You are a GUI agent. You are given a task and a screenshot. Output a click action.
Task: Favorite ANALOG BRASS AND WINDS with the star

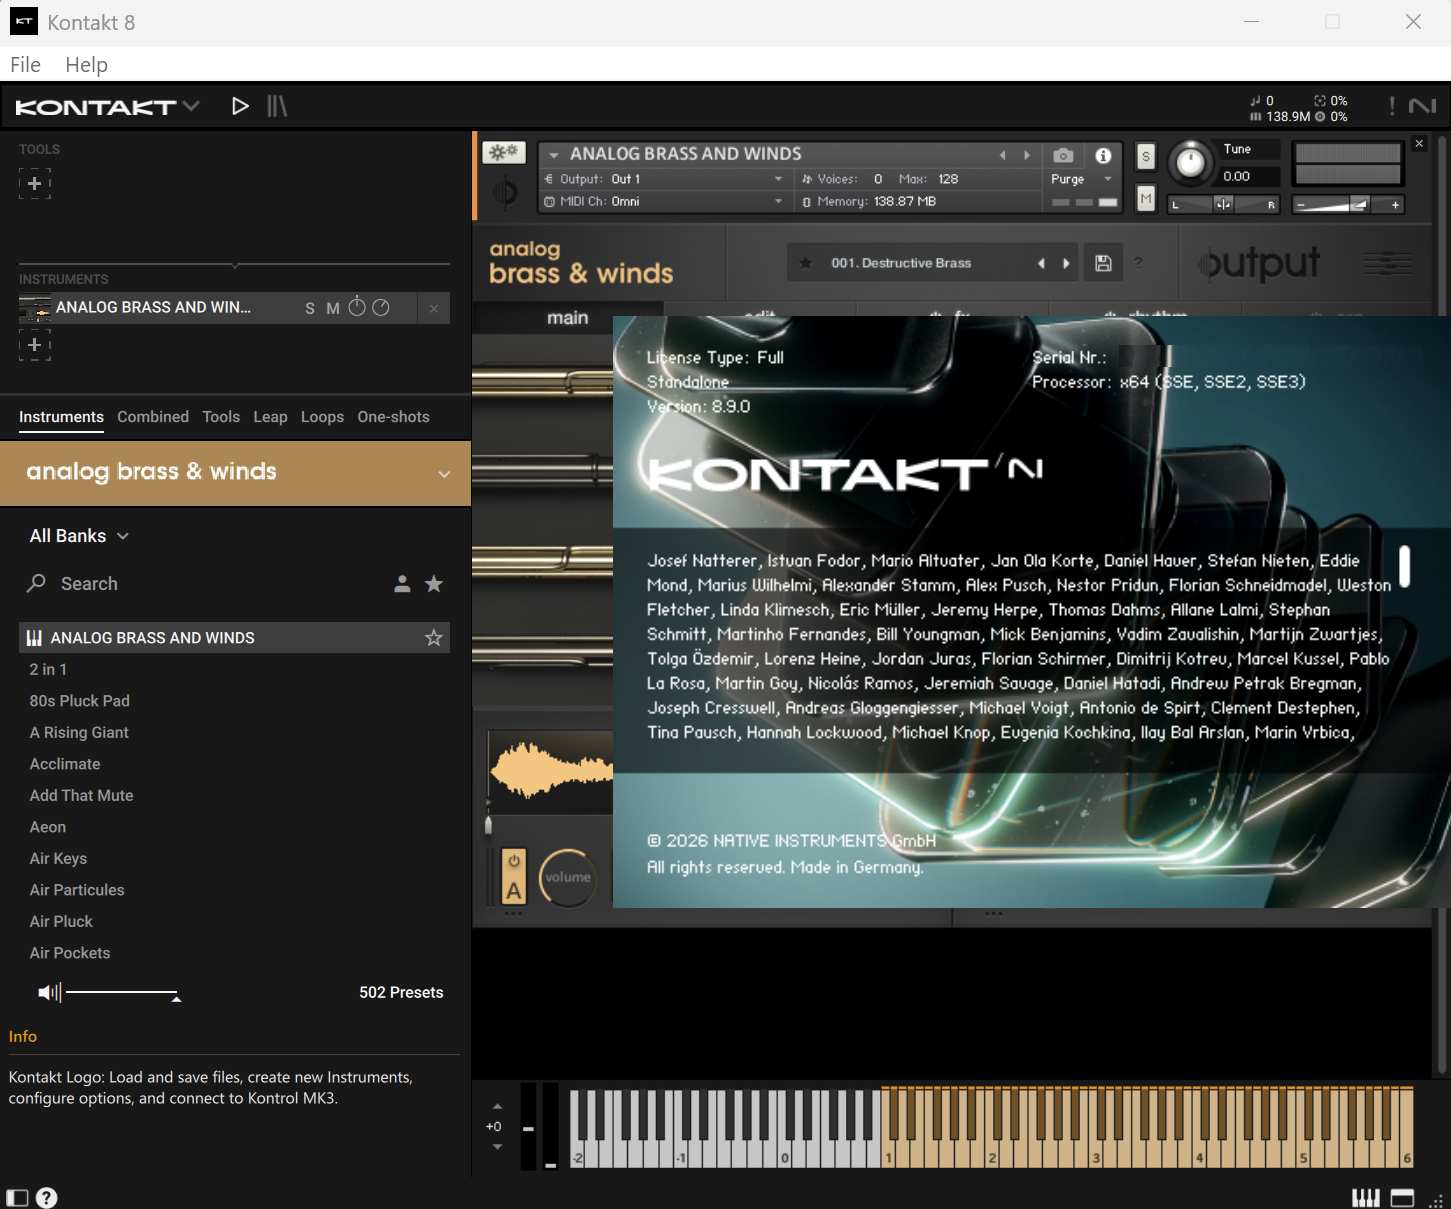(x=434, y=637)
